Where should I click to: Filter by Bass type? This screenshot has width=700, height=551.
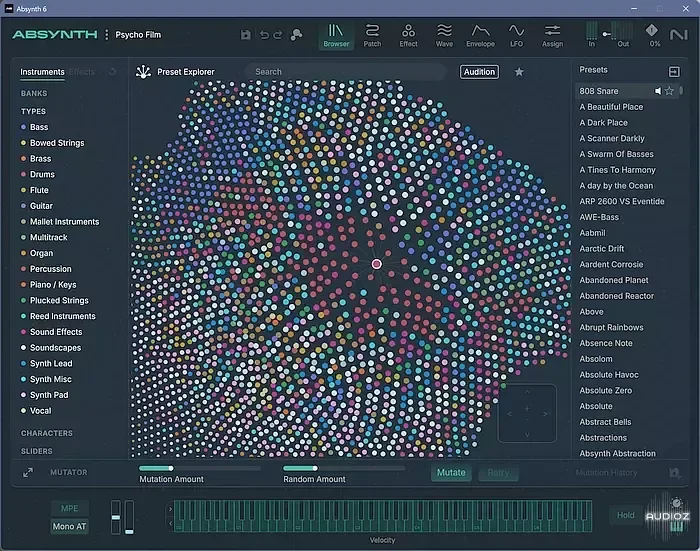[x=35, y=127]
